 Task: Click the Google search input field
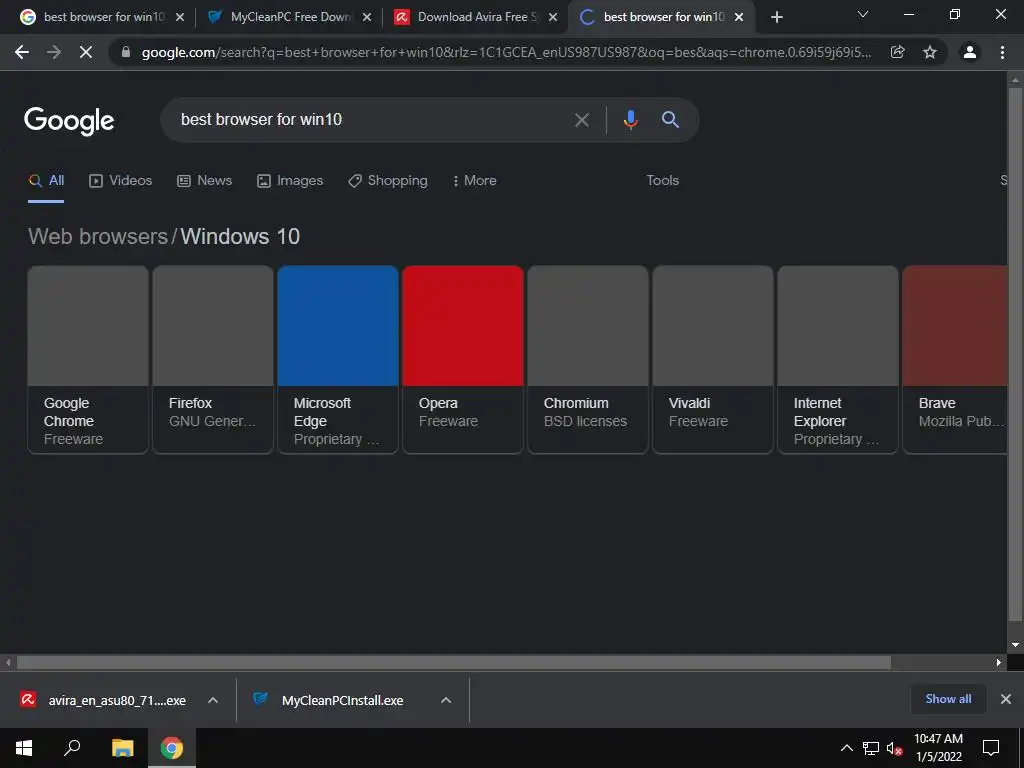pyautogui.click(x=372, y=120)
